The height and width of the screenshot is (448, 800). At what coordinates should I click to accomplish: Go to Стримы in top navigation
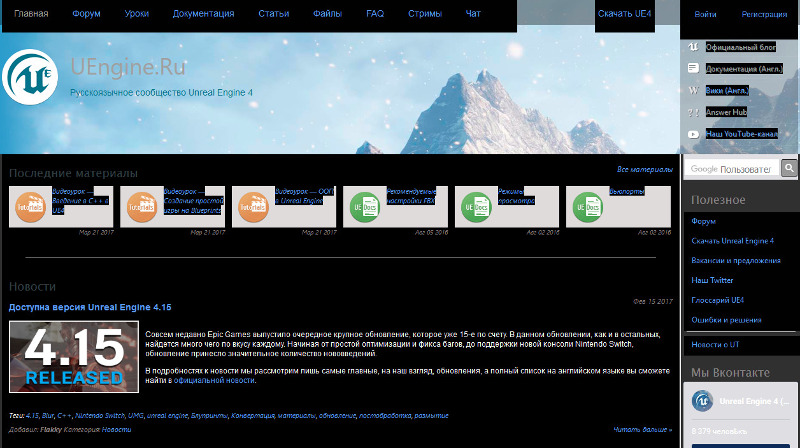425,14
